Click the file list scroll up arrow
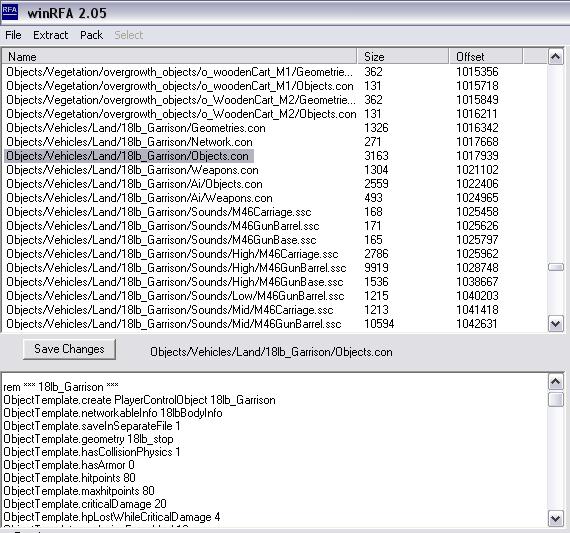Viewport: 570px width, 533px height. click(x=555, y=57)
